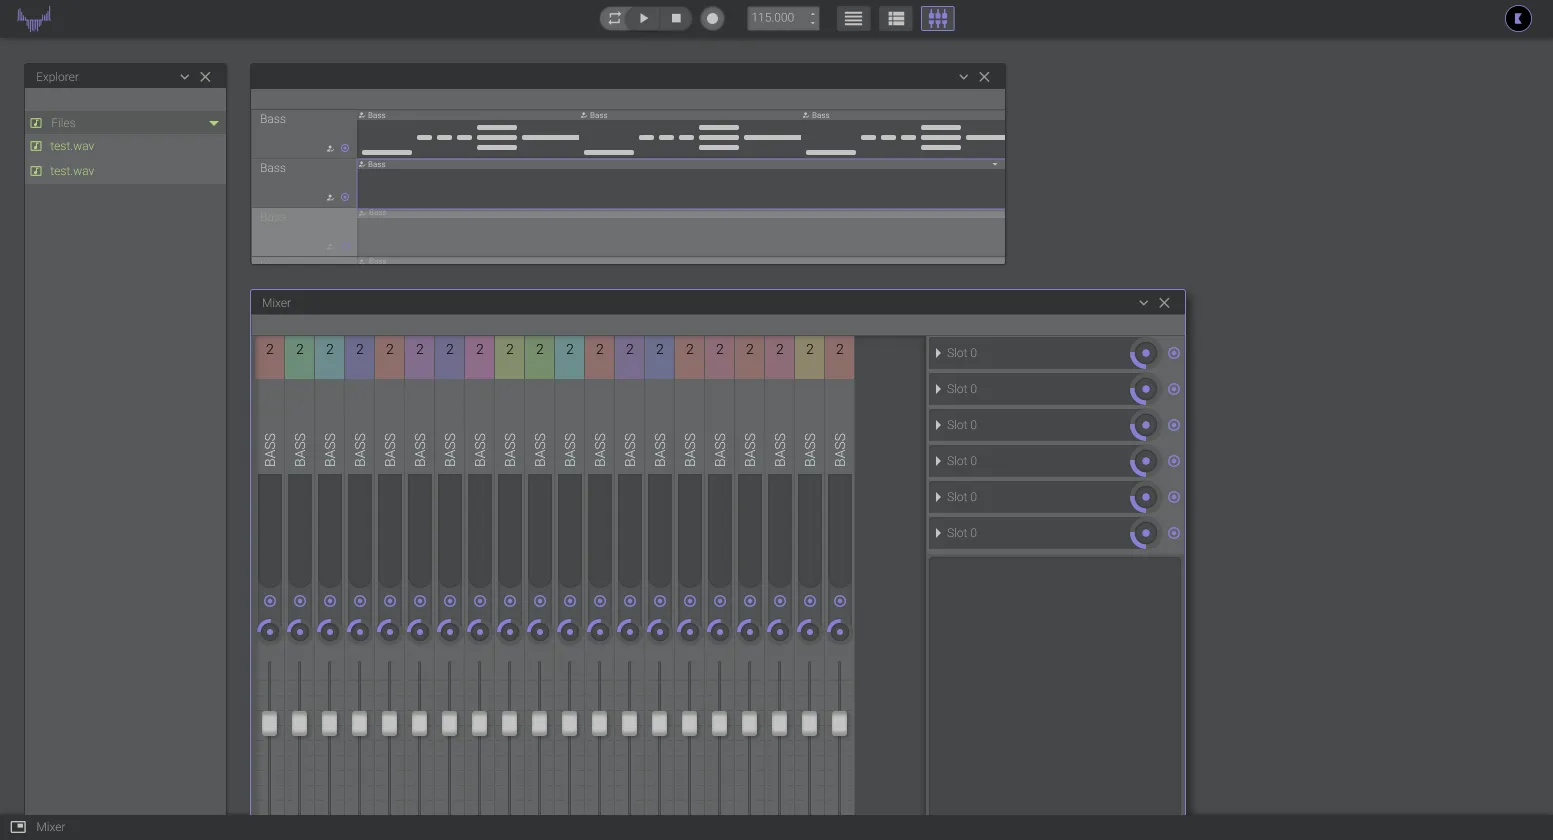Click the pan knob on the rightmost mixer channel
The height and width of the screenshot is (840, 1553).
point(839,631)
